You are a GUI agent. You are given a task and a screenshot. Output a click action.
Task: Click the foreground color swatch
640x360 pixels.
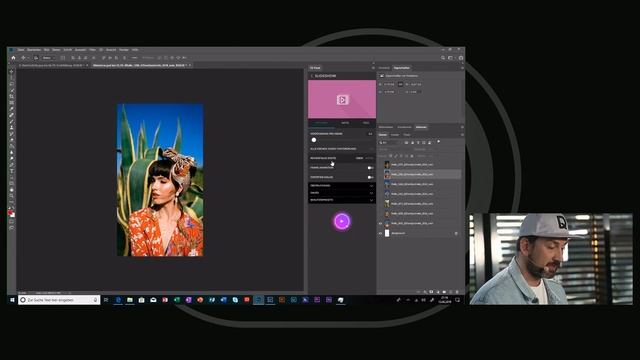11,212
